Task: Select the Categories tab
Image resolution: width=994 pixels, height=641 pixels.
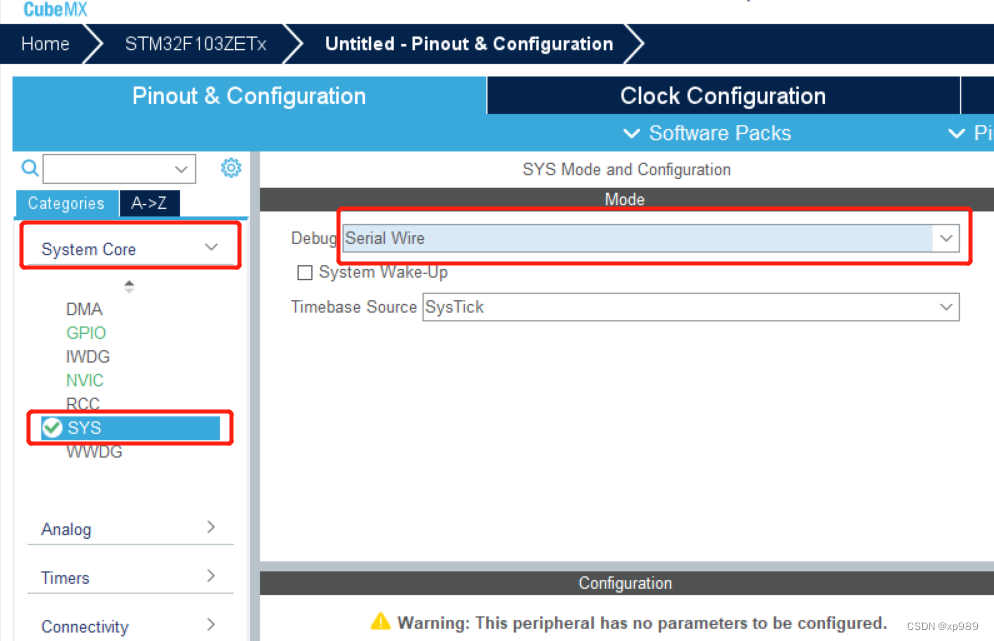Action: (67, 204)
